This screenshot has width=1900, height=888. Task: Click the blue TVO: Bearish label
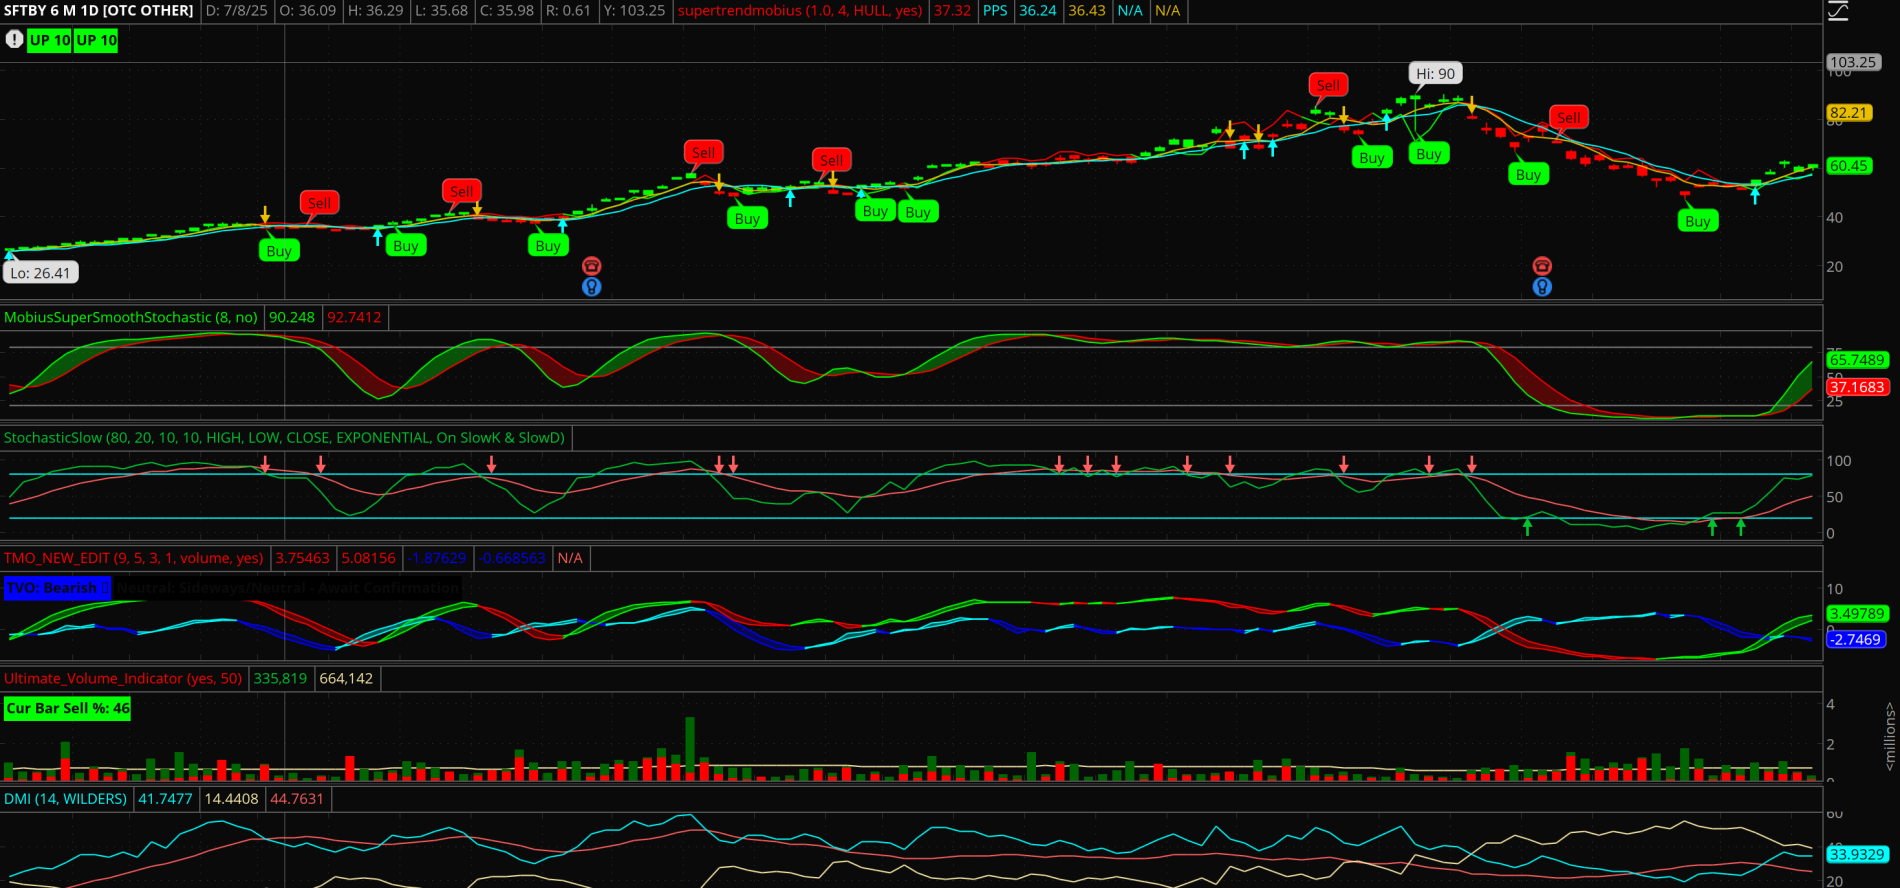point(57,588)
